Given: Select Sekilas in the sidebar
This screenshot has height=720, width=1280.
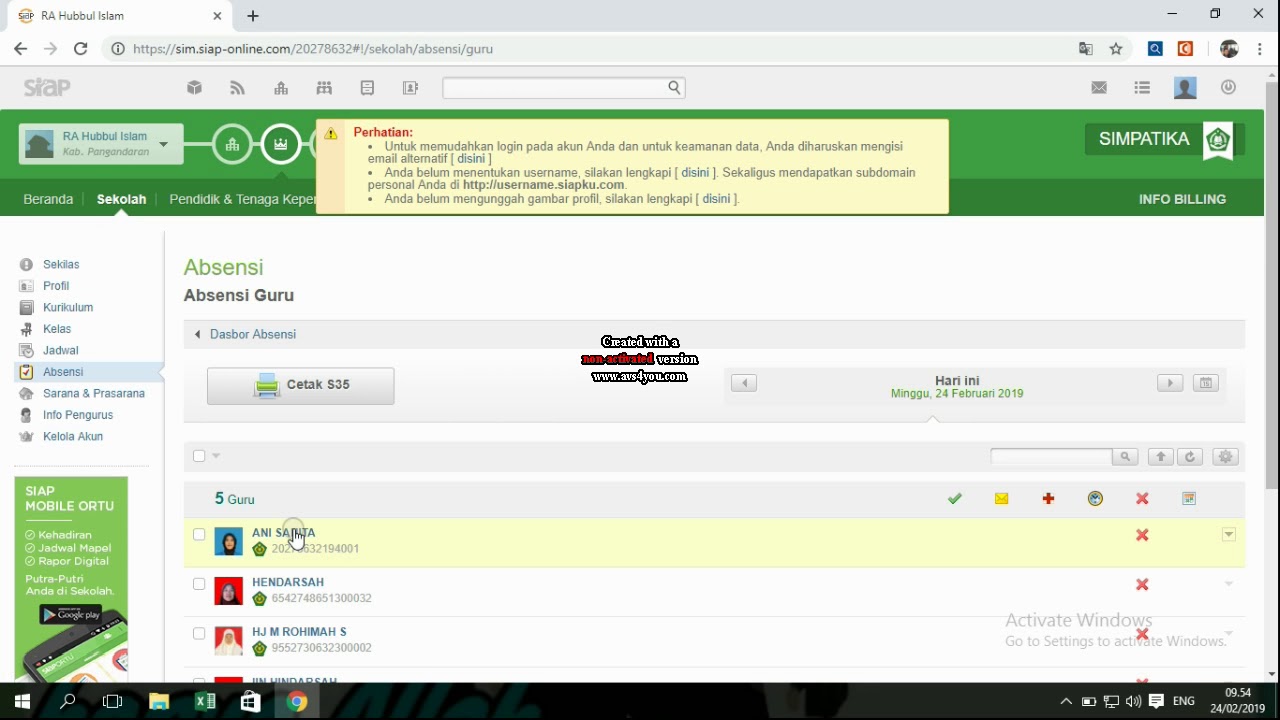Looking at the screenshot, I should tap(61, 265).
